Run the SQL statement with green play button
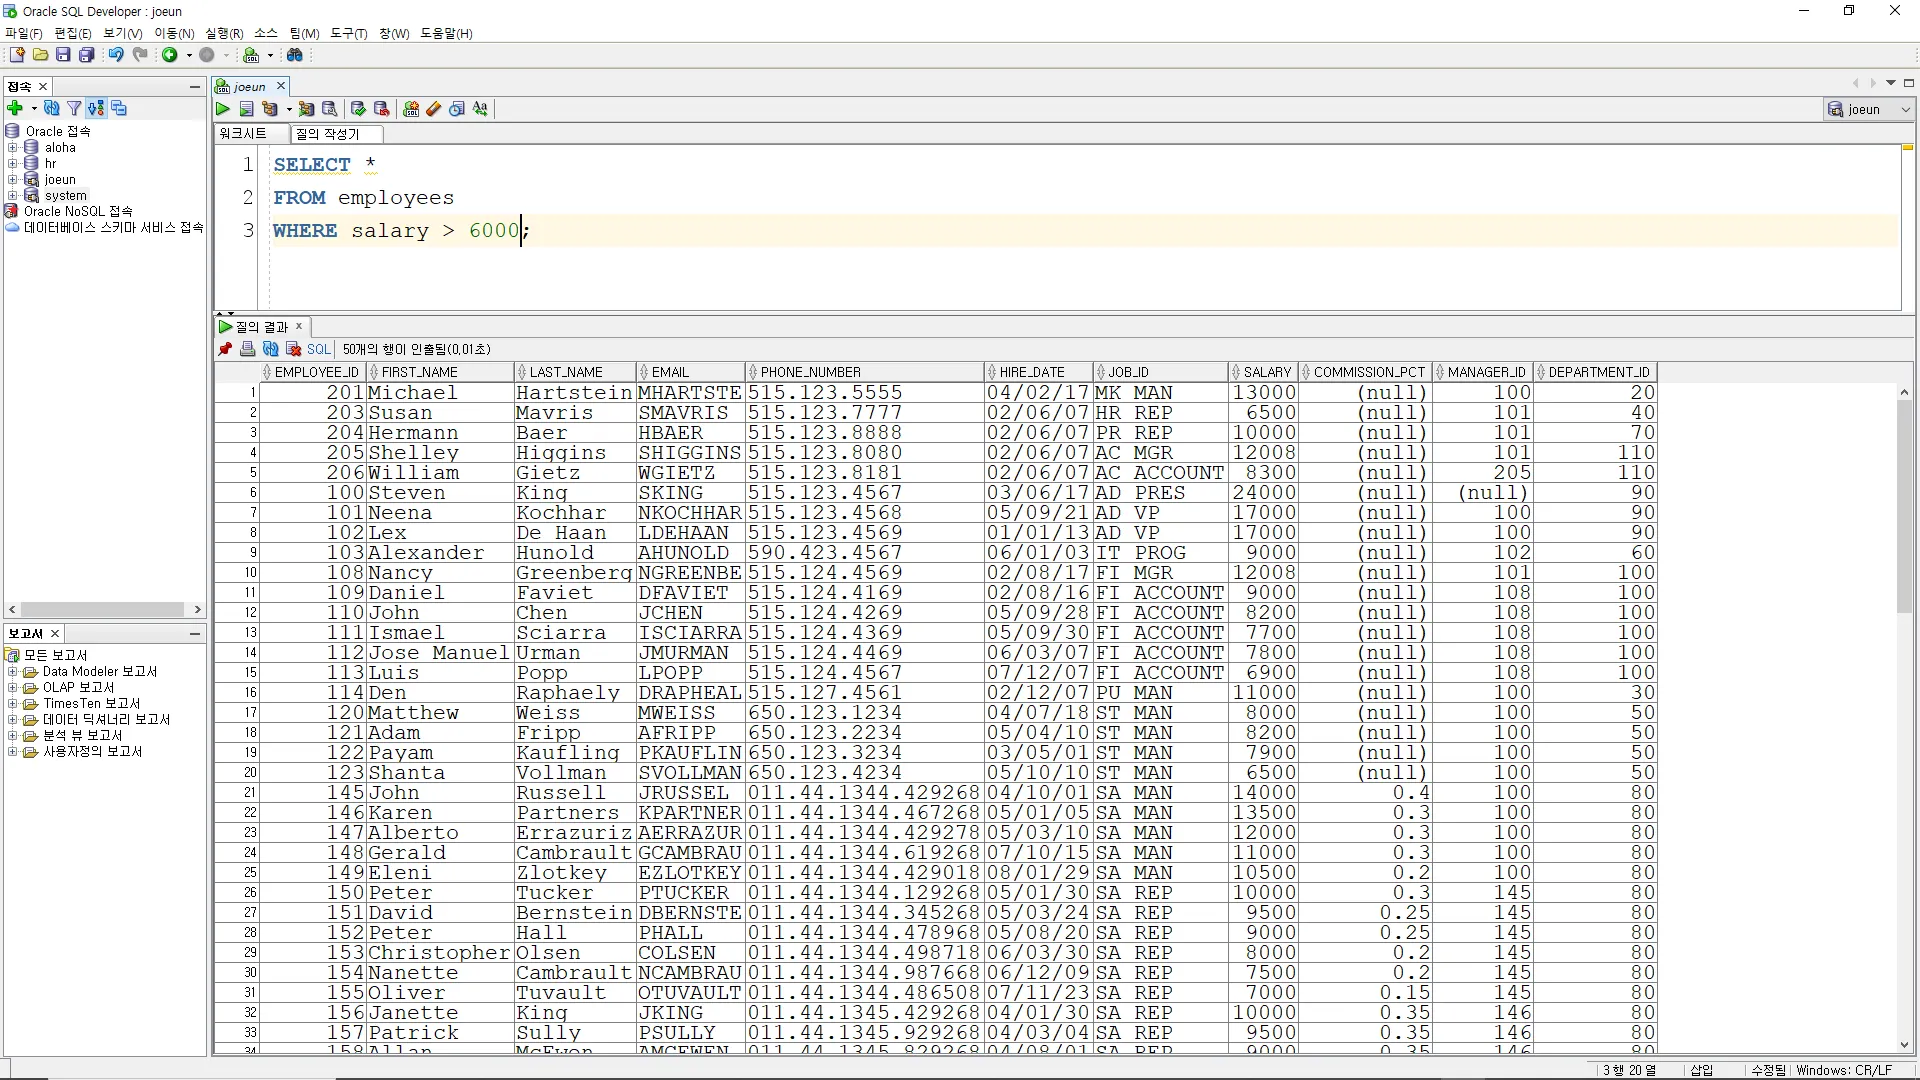1920x1080 pixels. [223, 109]
